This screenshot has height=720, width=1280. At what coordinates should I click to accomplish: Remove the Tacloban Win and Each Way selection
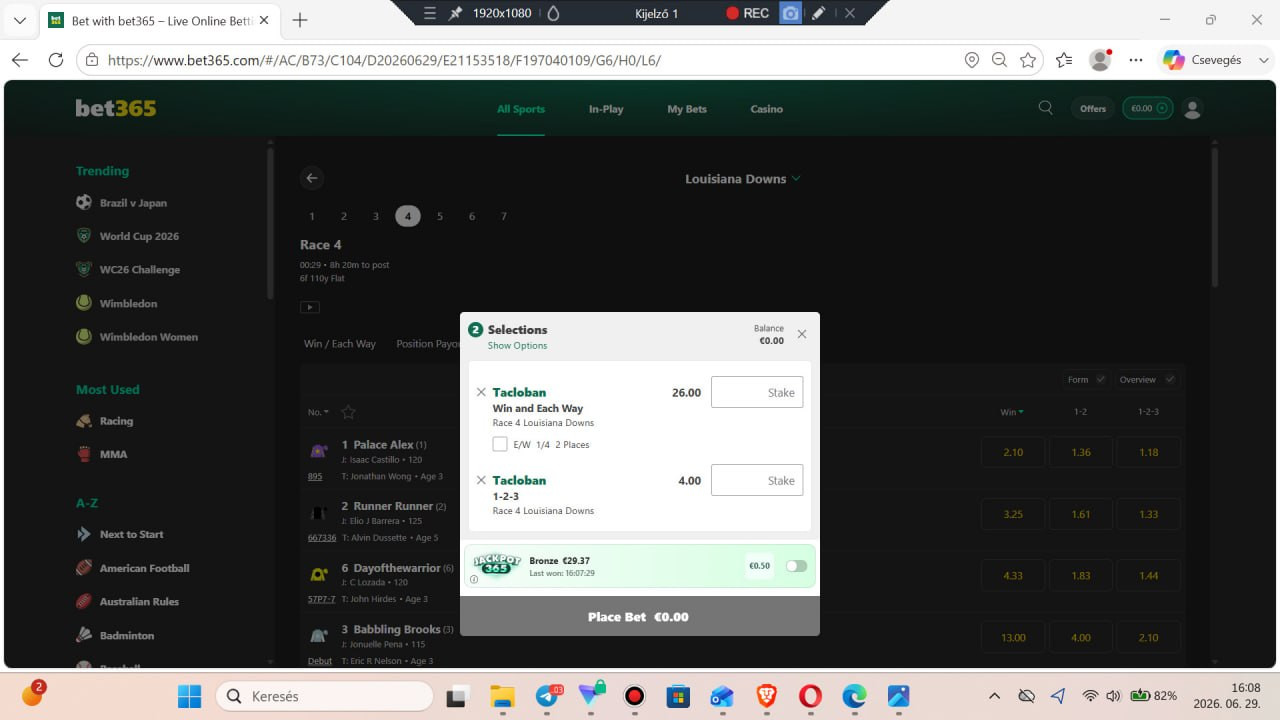481,392
